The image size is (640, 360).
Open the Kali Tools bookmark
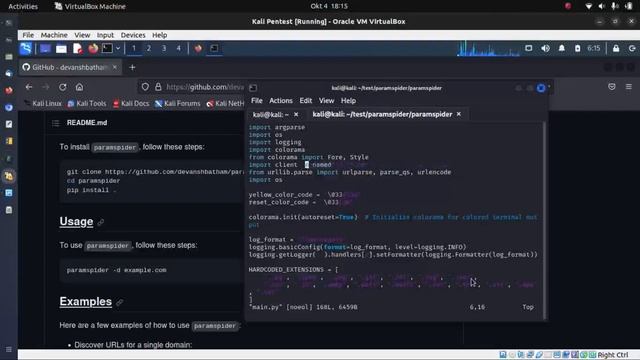tap(87, 104)
